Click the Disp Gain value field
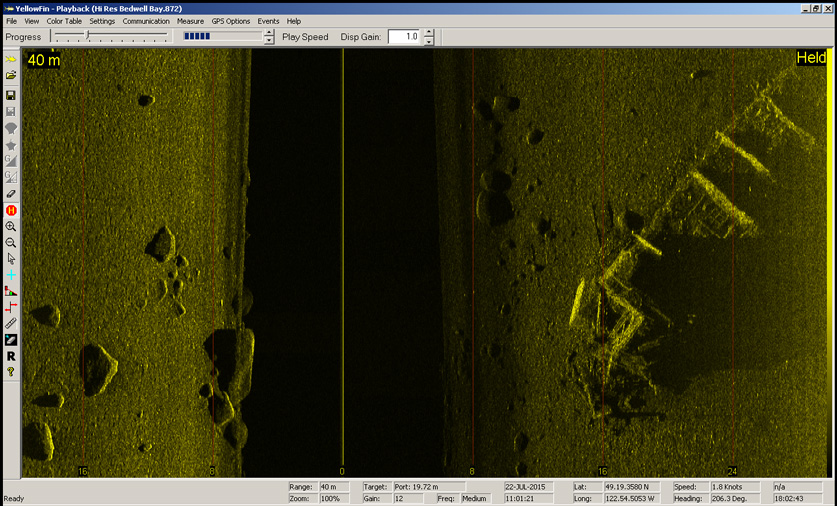Image resolution: width=837 pixels, height=506 pixels. (x=404, y=37)
